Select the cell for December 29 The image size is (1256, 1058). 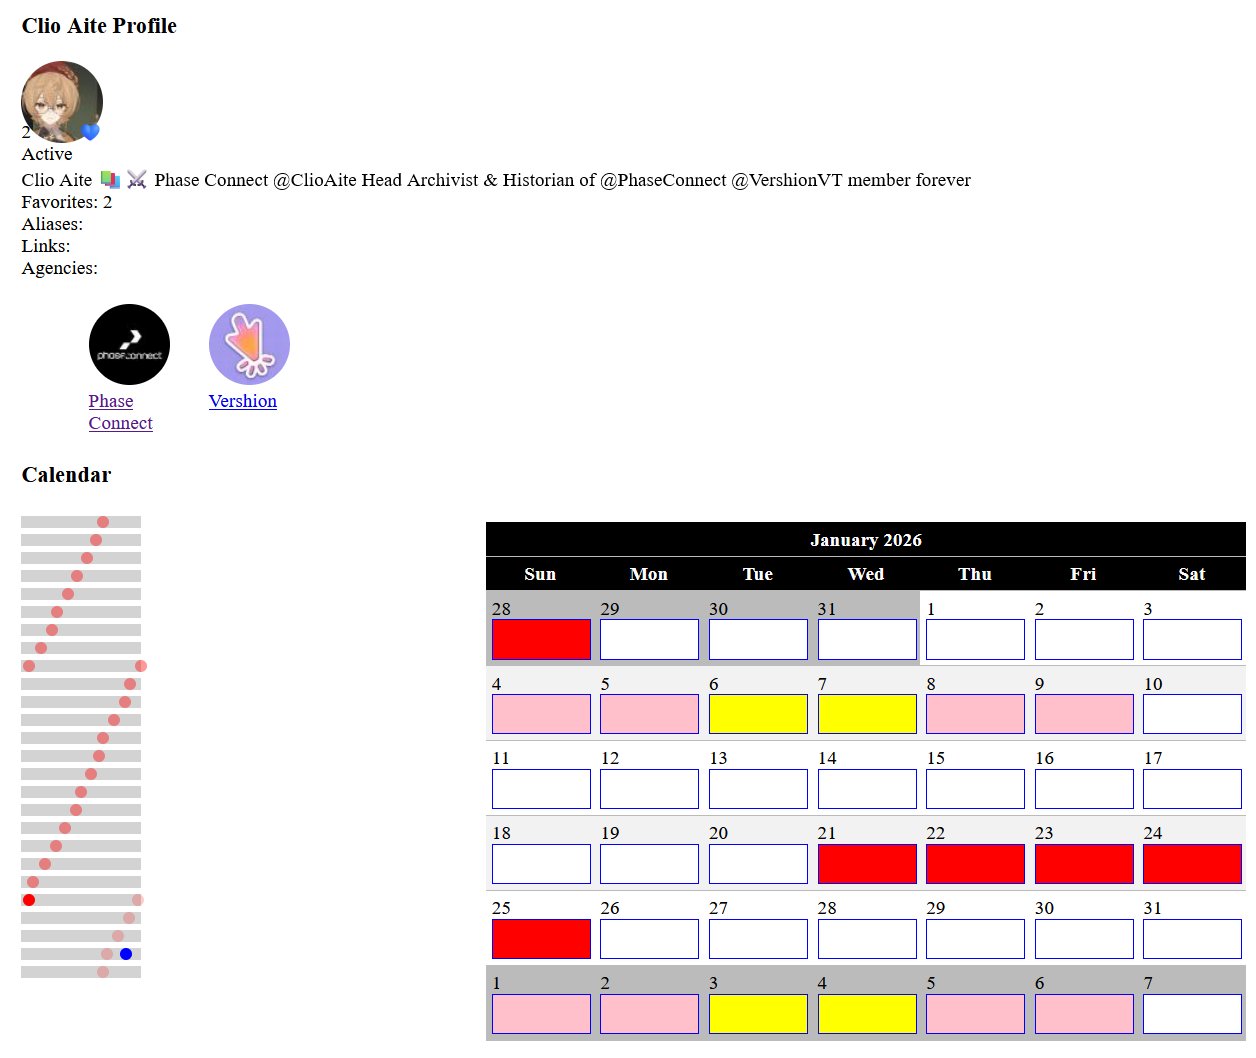tap(649, 639)
